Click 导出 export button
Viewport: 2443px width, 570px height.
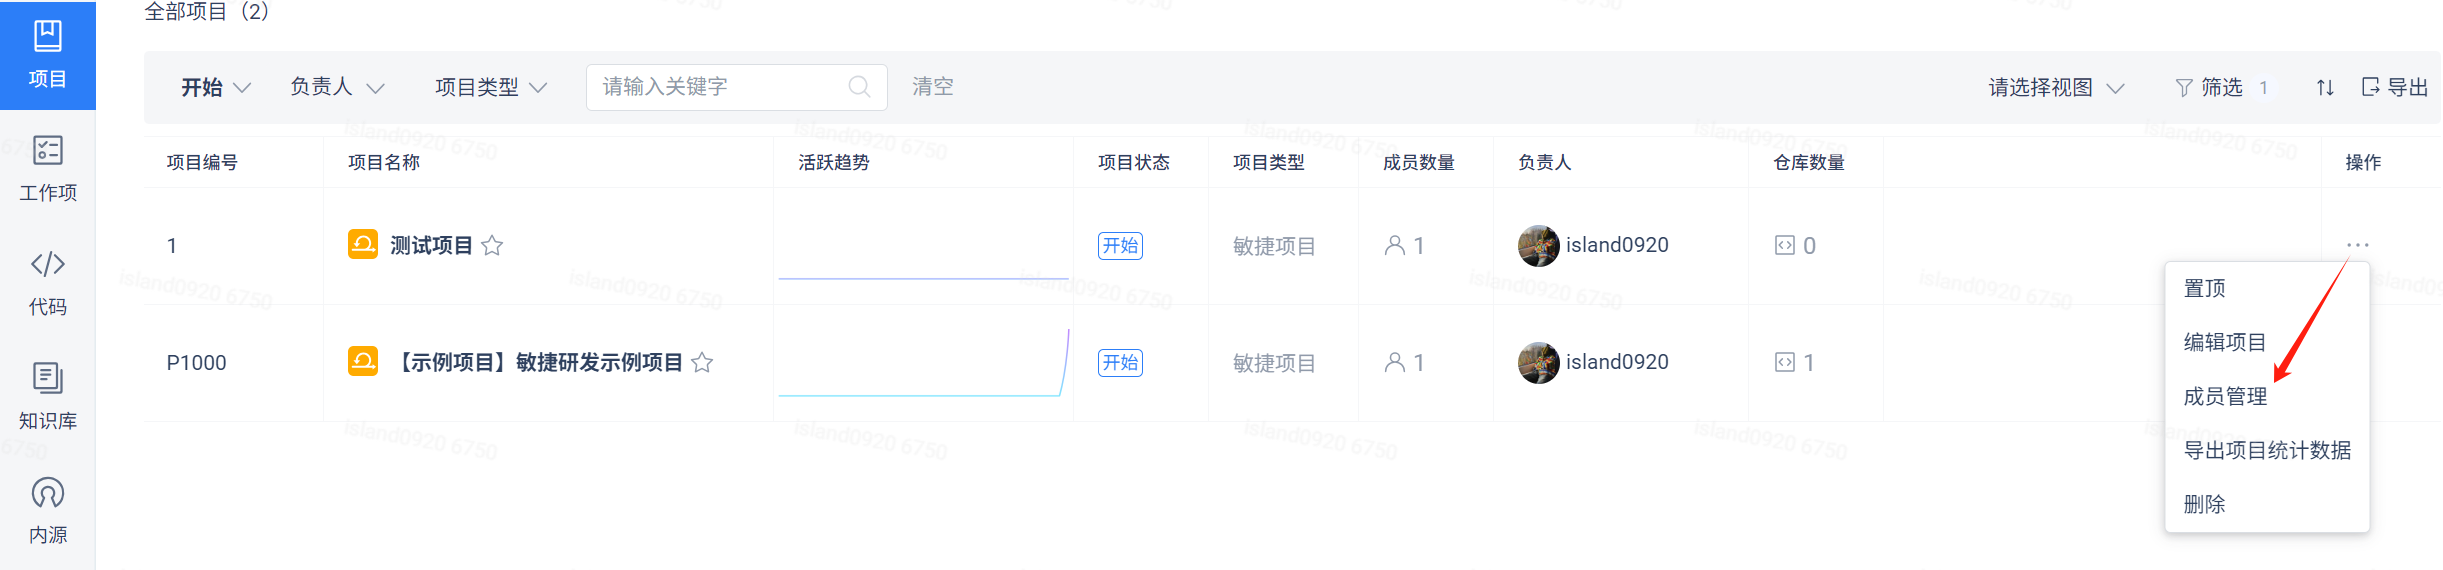tap(2394, 88)
